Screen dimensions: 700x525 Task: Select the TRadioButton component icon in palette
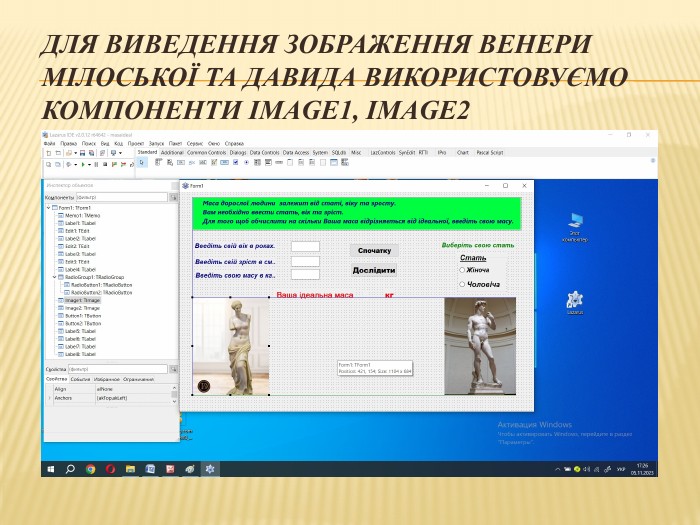[x=246, y=162]
